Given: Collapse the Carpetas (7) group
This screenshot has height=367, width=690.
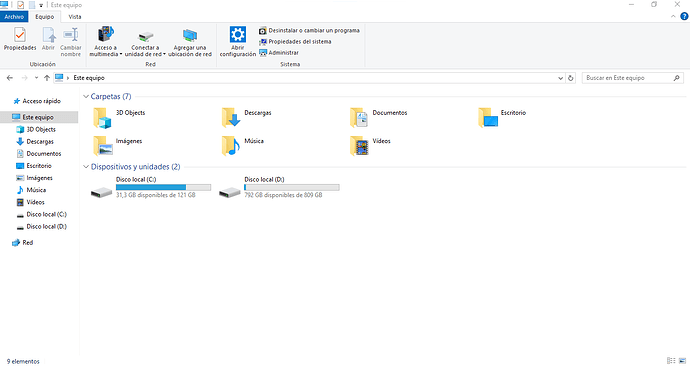Looking at the screenshot, I should 86,96.
